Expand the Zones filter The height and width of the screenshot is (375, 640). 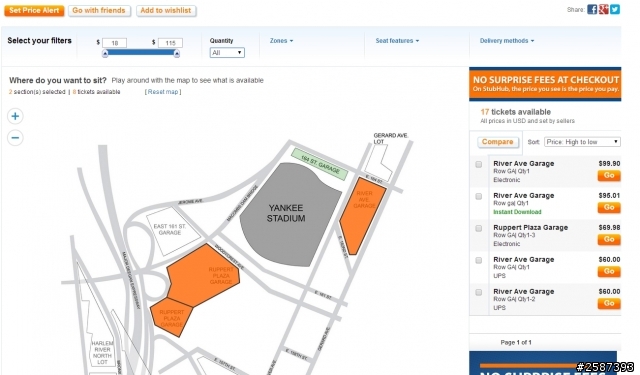pyautogui.click(x=281, y=41)
